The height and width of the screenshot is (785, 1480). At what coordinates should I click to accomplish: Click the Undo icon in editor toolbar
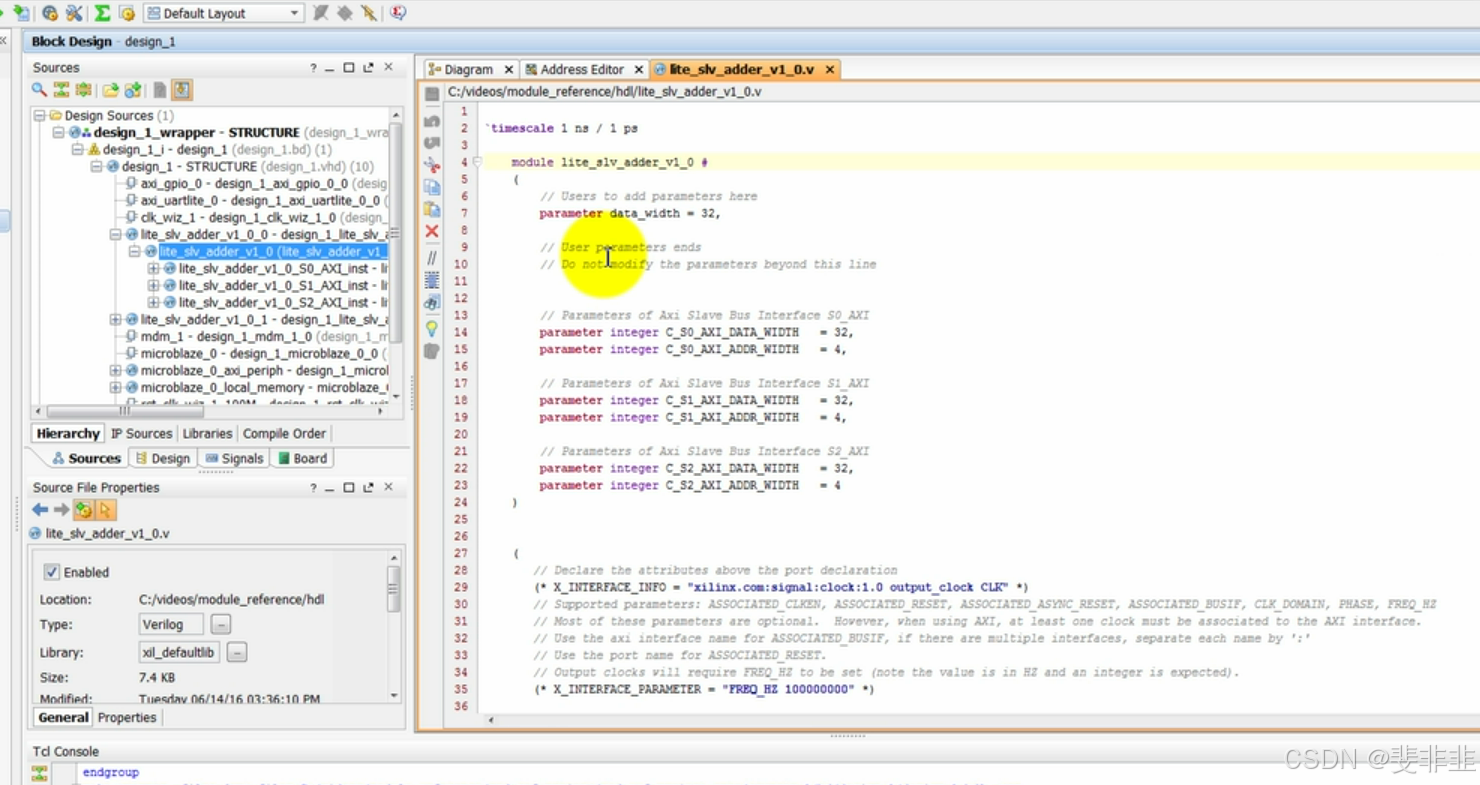432,120
